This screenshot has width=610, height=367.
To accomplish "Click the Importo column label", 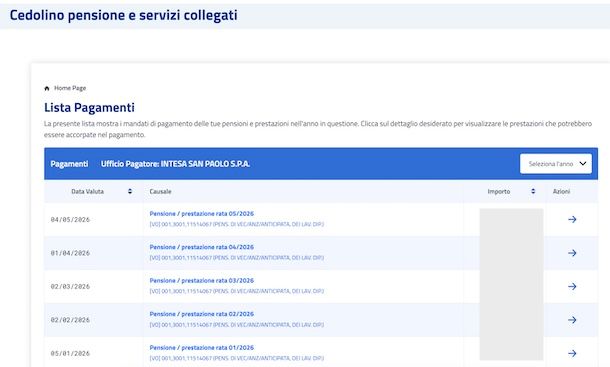I will [x=499, y=191].
